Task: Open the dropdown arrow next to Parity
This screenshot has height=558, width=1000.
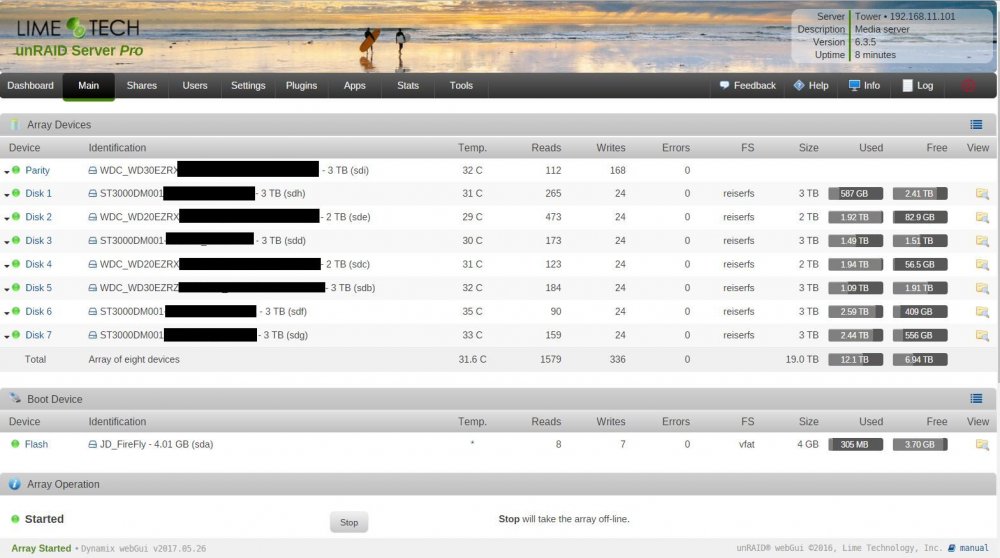Action: point(7,172)
